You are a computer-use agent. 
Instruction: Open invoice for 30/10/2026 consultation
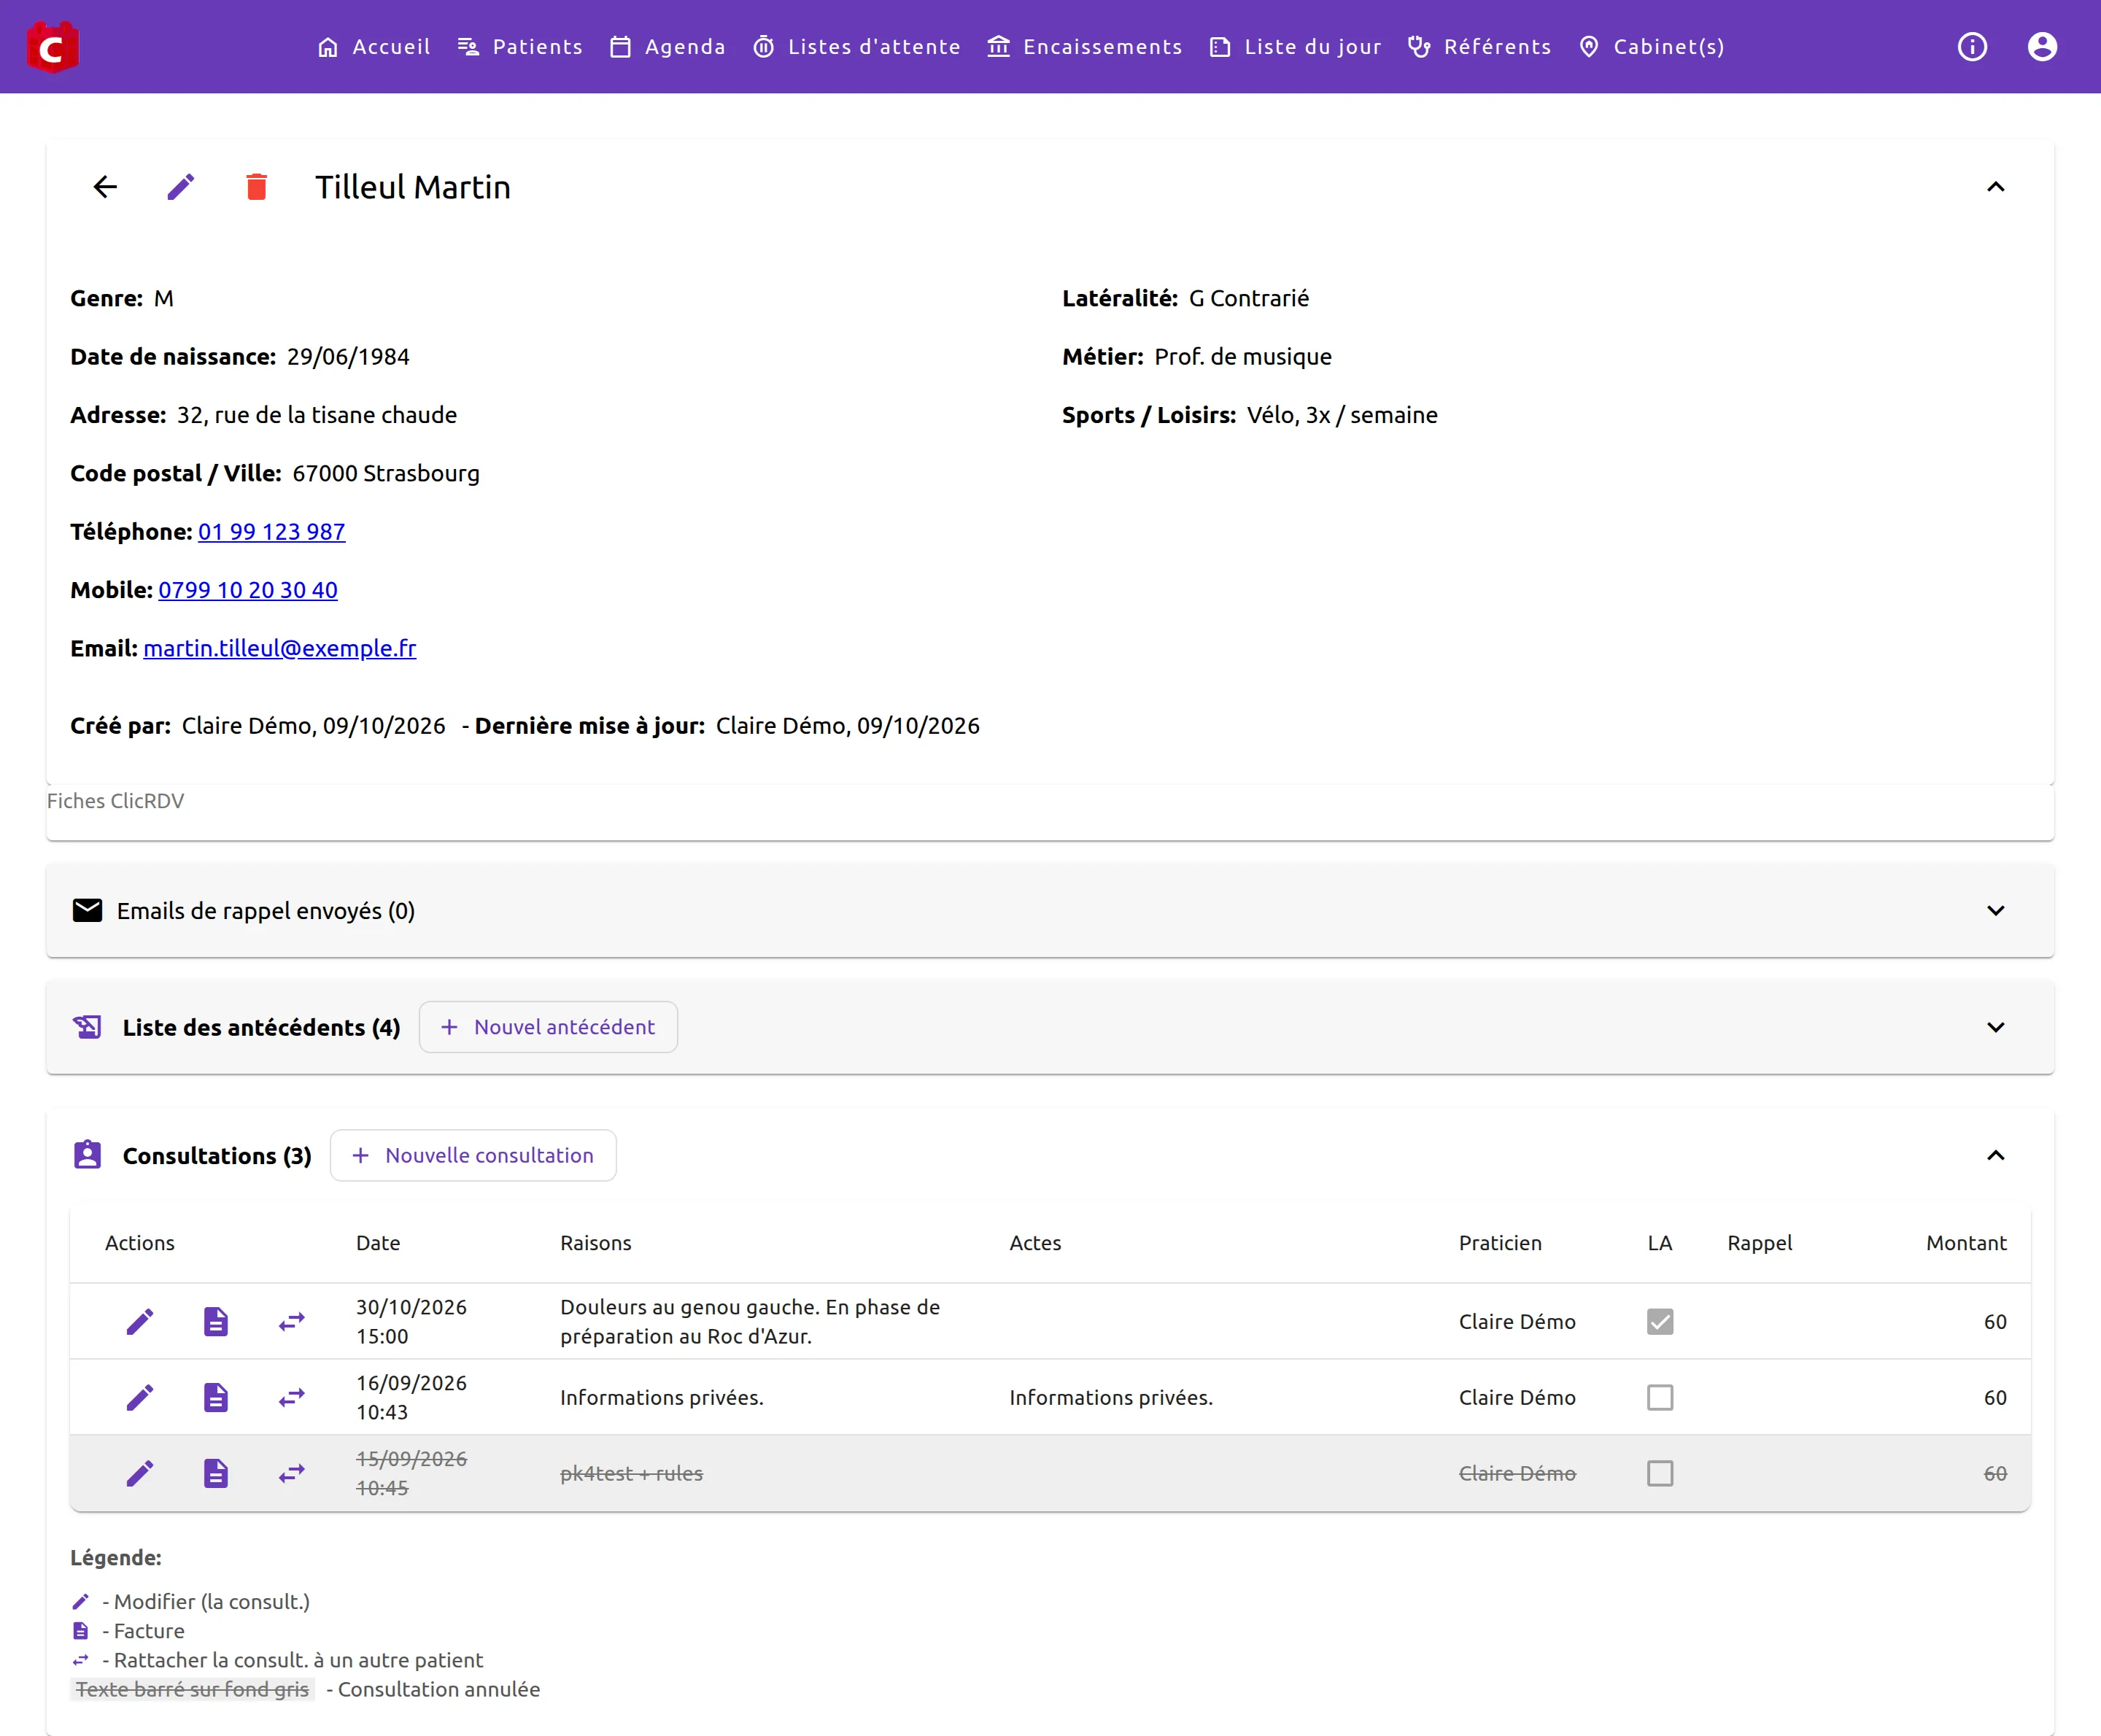coord(216,1321)
